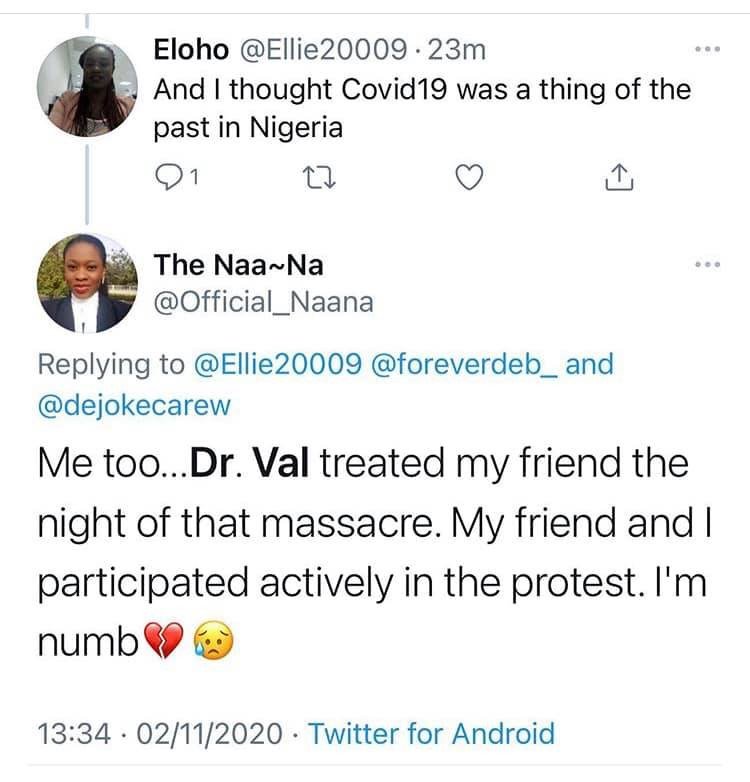Open the @Ellie20009 handle beside Eloho

(324, 50)
